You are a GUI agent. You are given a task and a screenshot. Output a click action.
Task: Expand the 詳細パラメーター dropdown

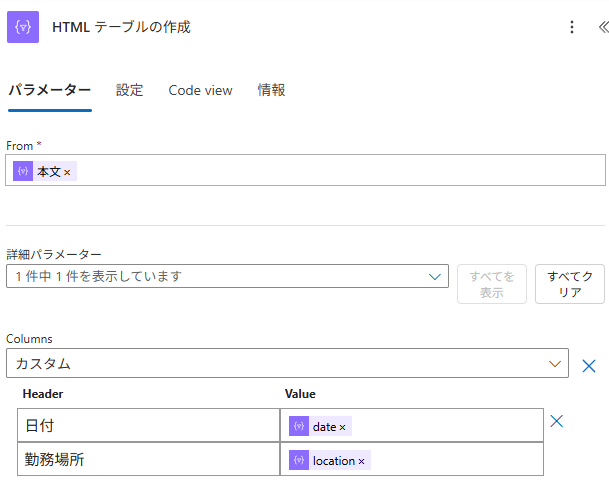(x=435, y=276)
